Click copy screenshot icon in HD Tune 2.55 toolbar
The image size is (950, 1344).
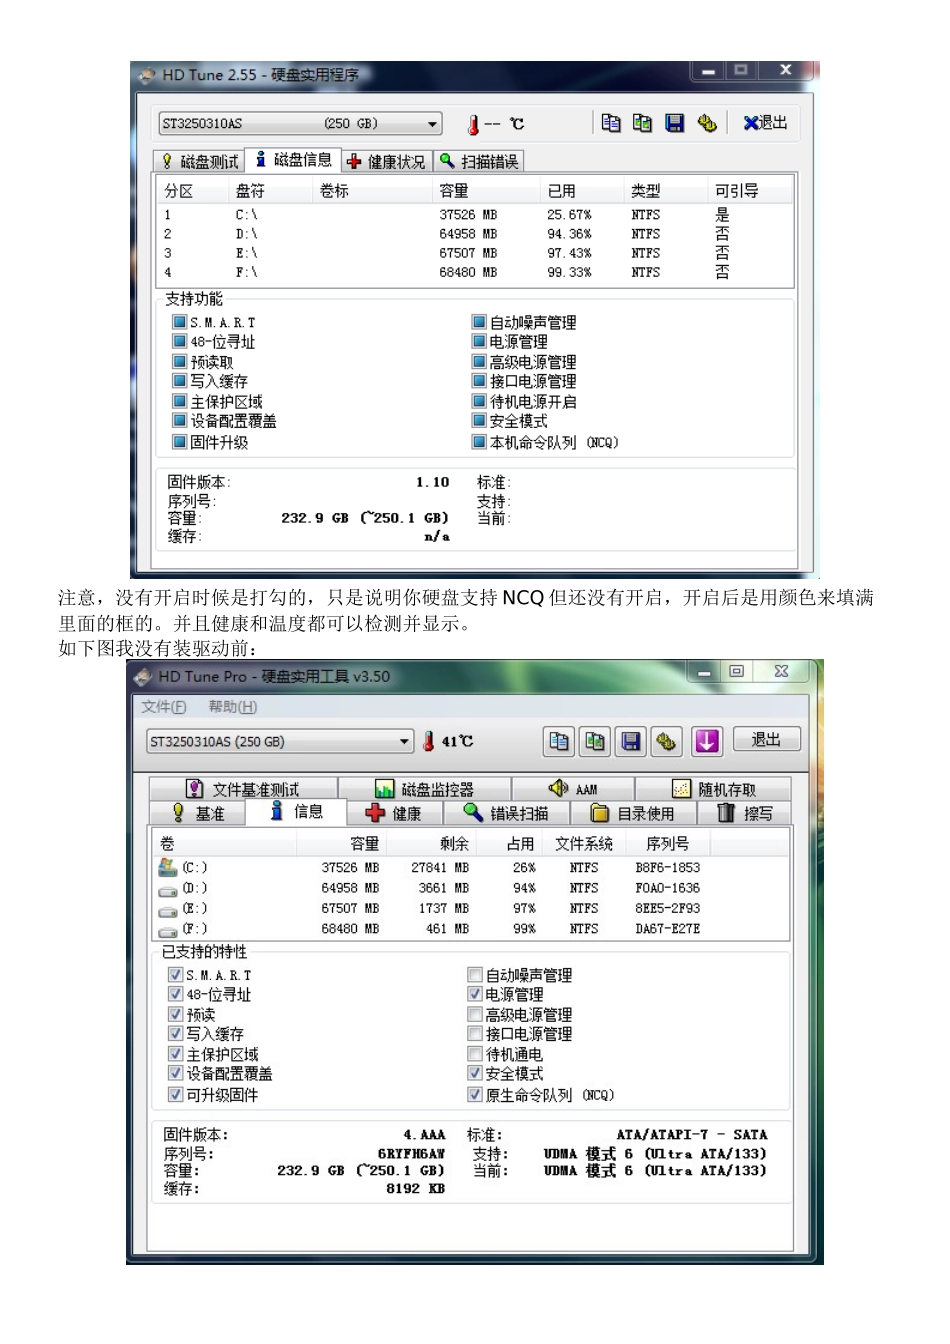(x=643, y=123)
